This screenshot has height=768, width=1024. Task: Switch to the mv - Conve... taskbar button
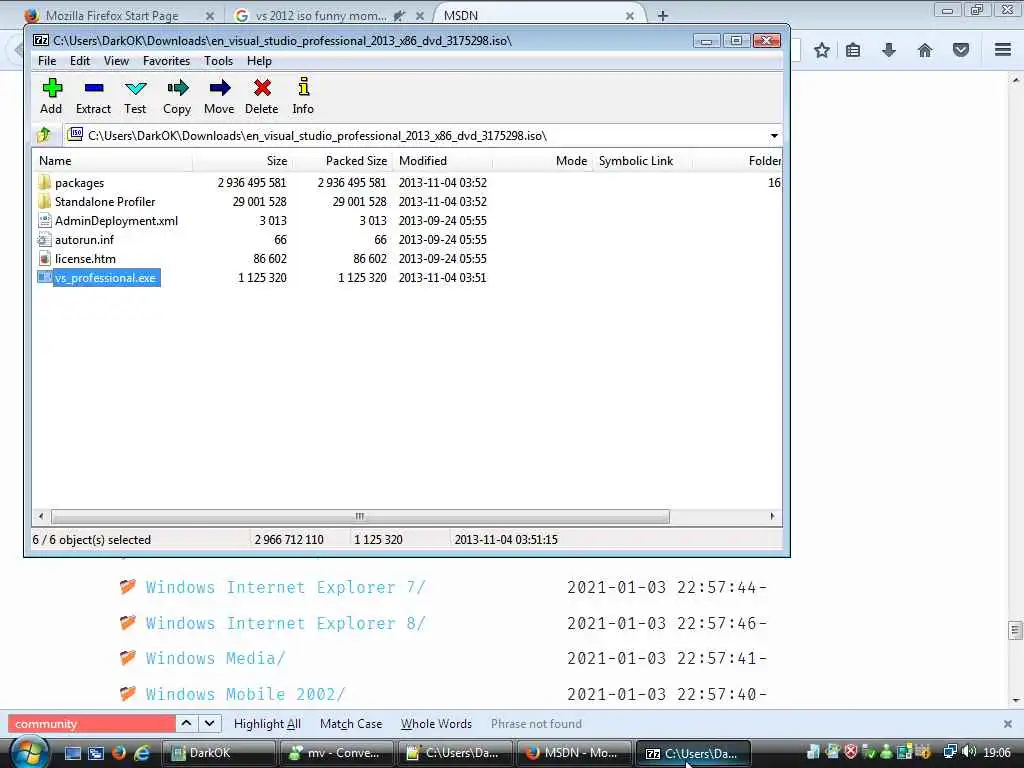(x=336, y=753)
